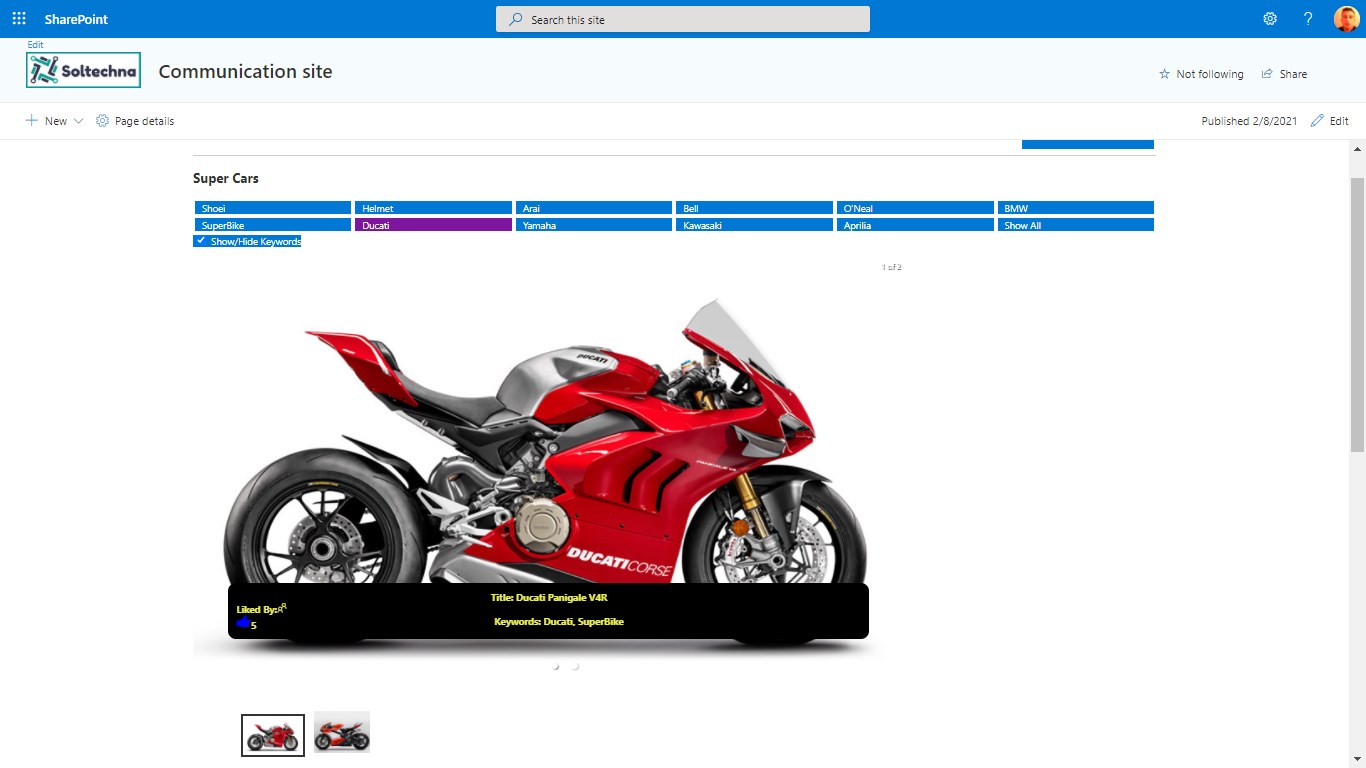Click the vertical scrollbar thumb

coord(1357,315)
